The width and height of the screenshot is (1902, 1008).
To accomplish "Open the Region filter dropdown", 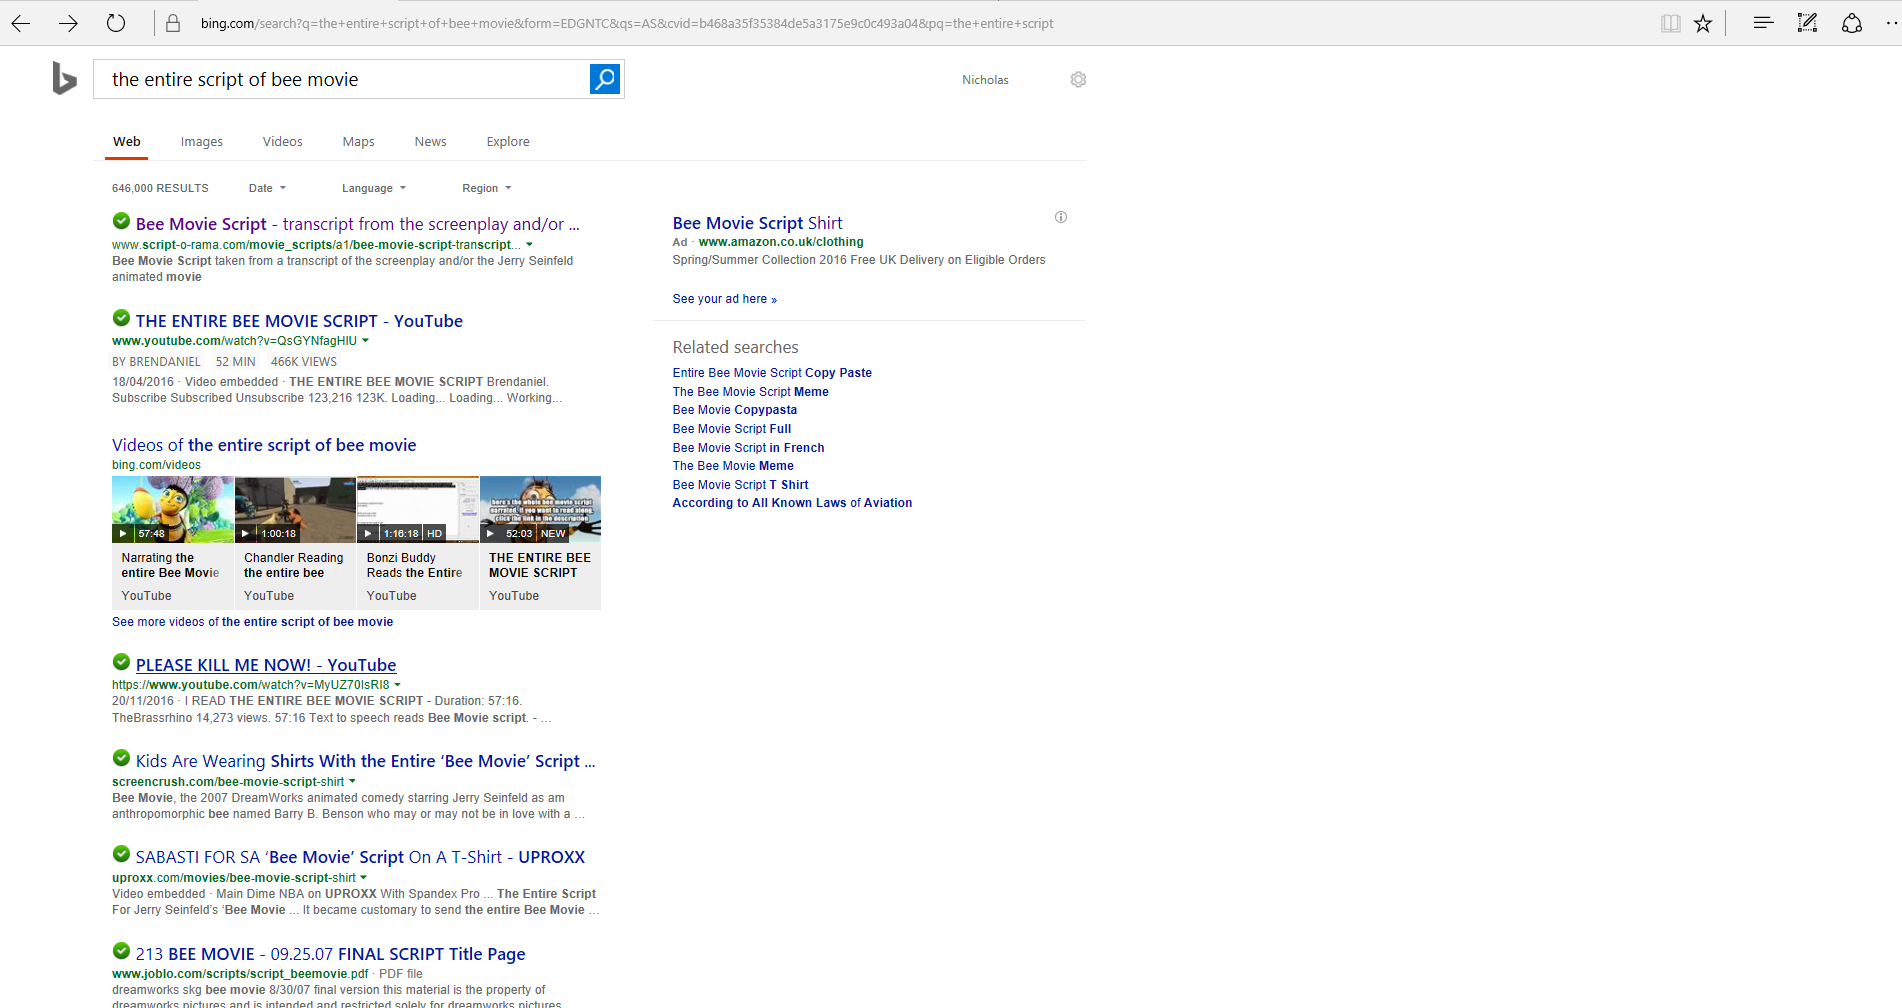I will [487, 188].
